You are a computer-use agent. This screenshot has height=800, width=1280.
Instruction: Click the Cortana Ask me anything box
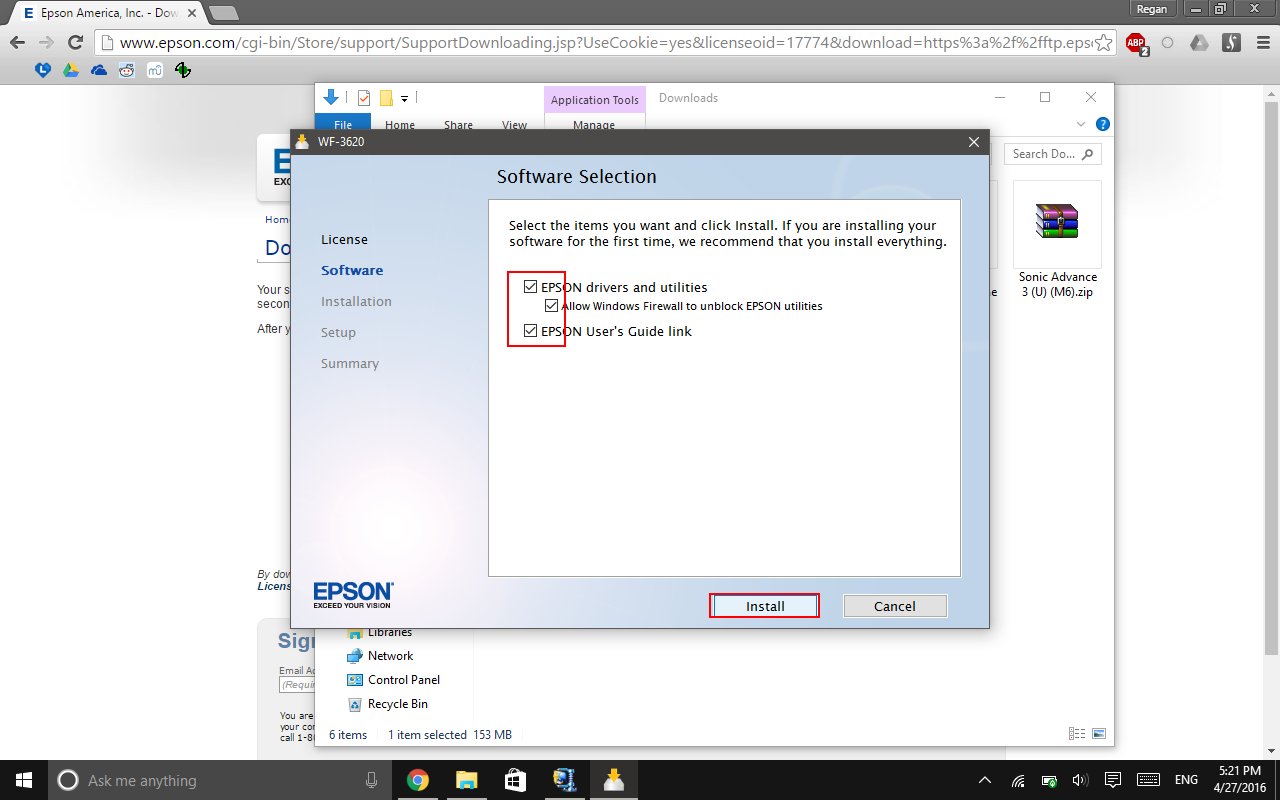(220, 780)
